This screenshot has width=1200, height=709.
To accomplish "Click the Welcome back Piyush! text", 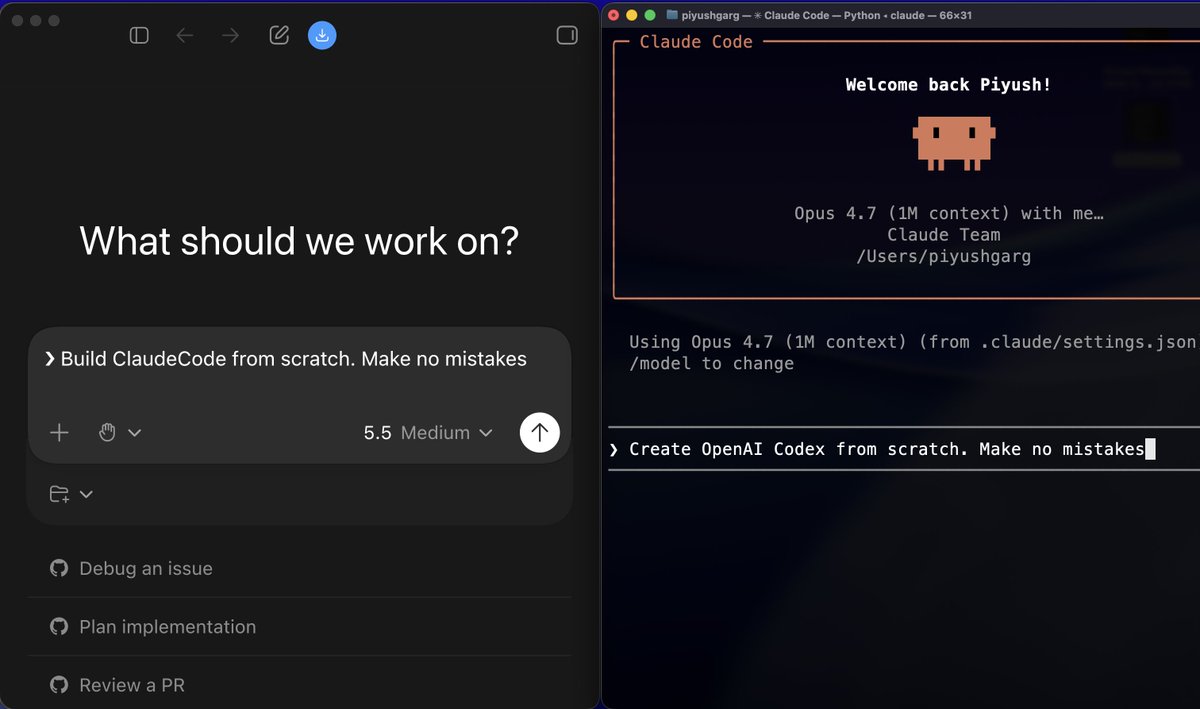I will (949, 85).
